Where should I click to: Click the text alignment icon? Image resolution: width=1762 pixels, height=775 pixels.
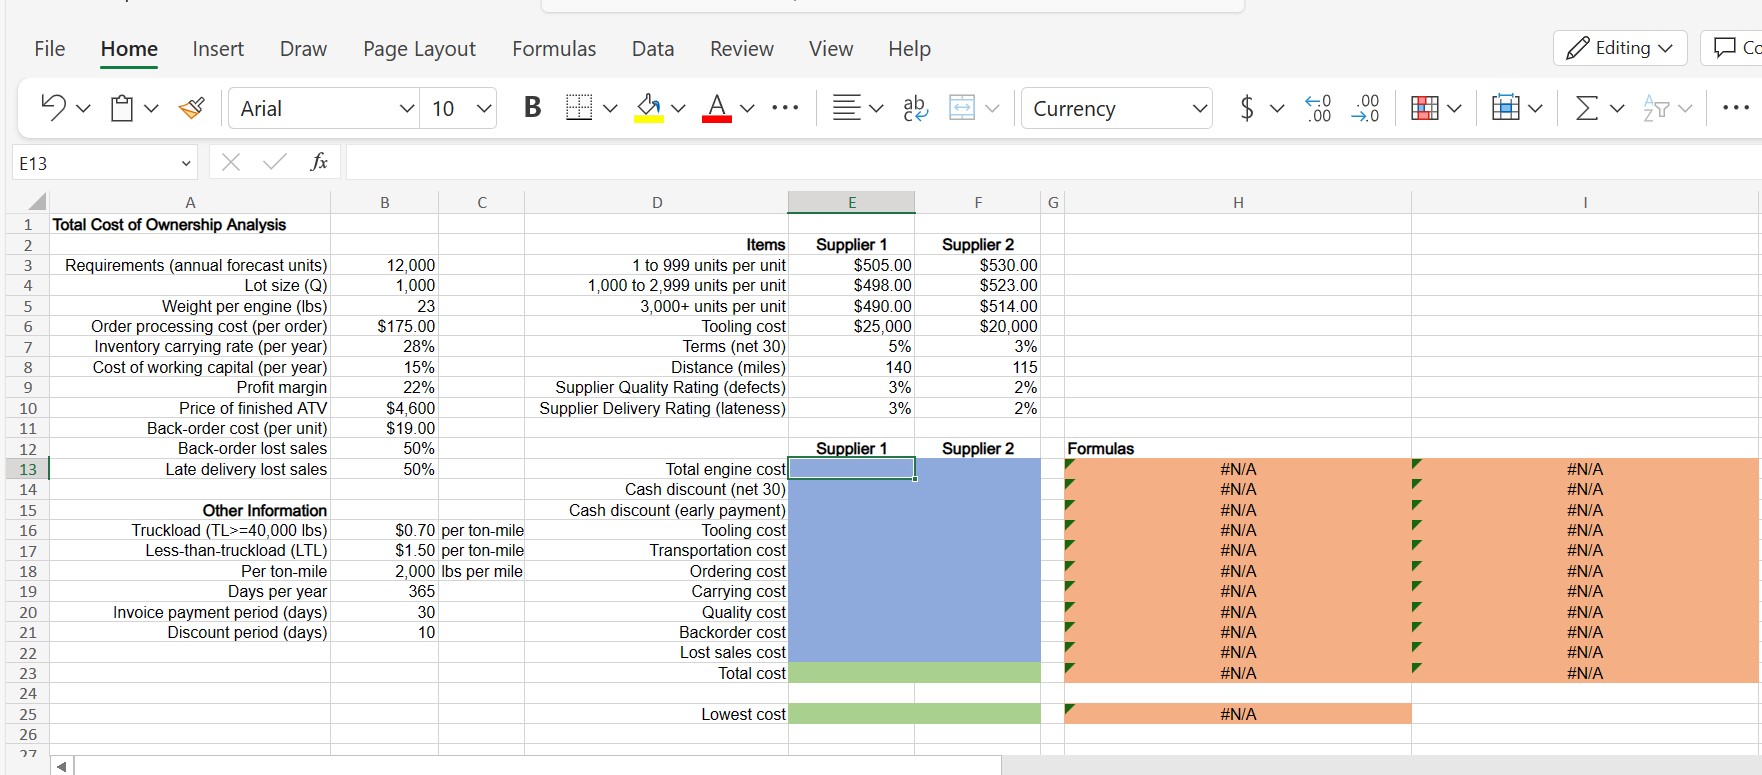point(846,107)
